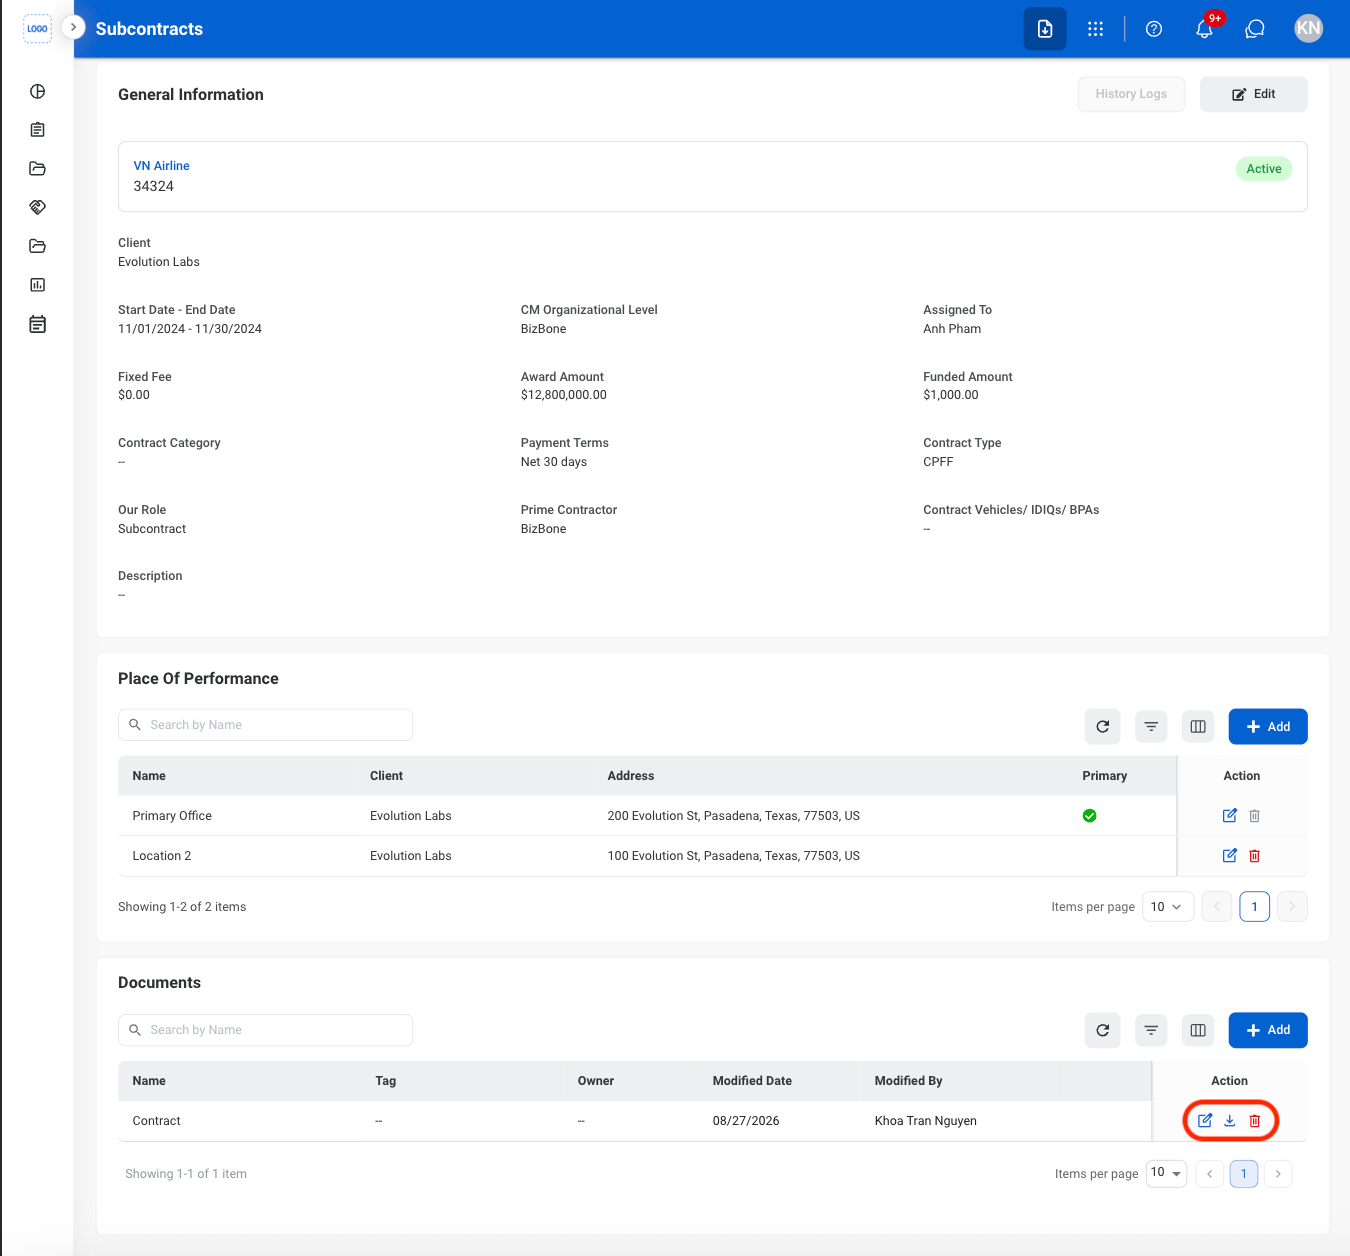View notifications via the bell icon

tap(1205, 29)
